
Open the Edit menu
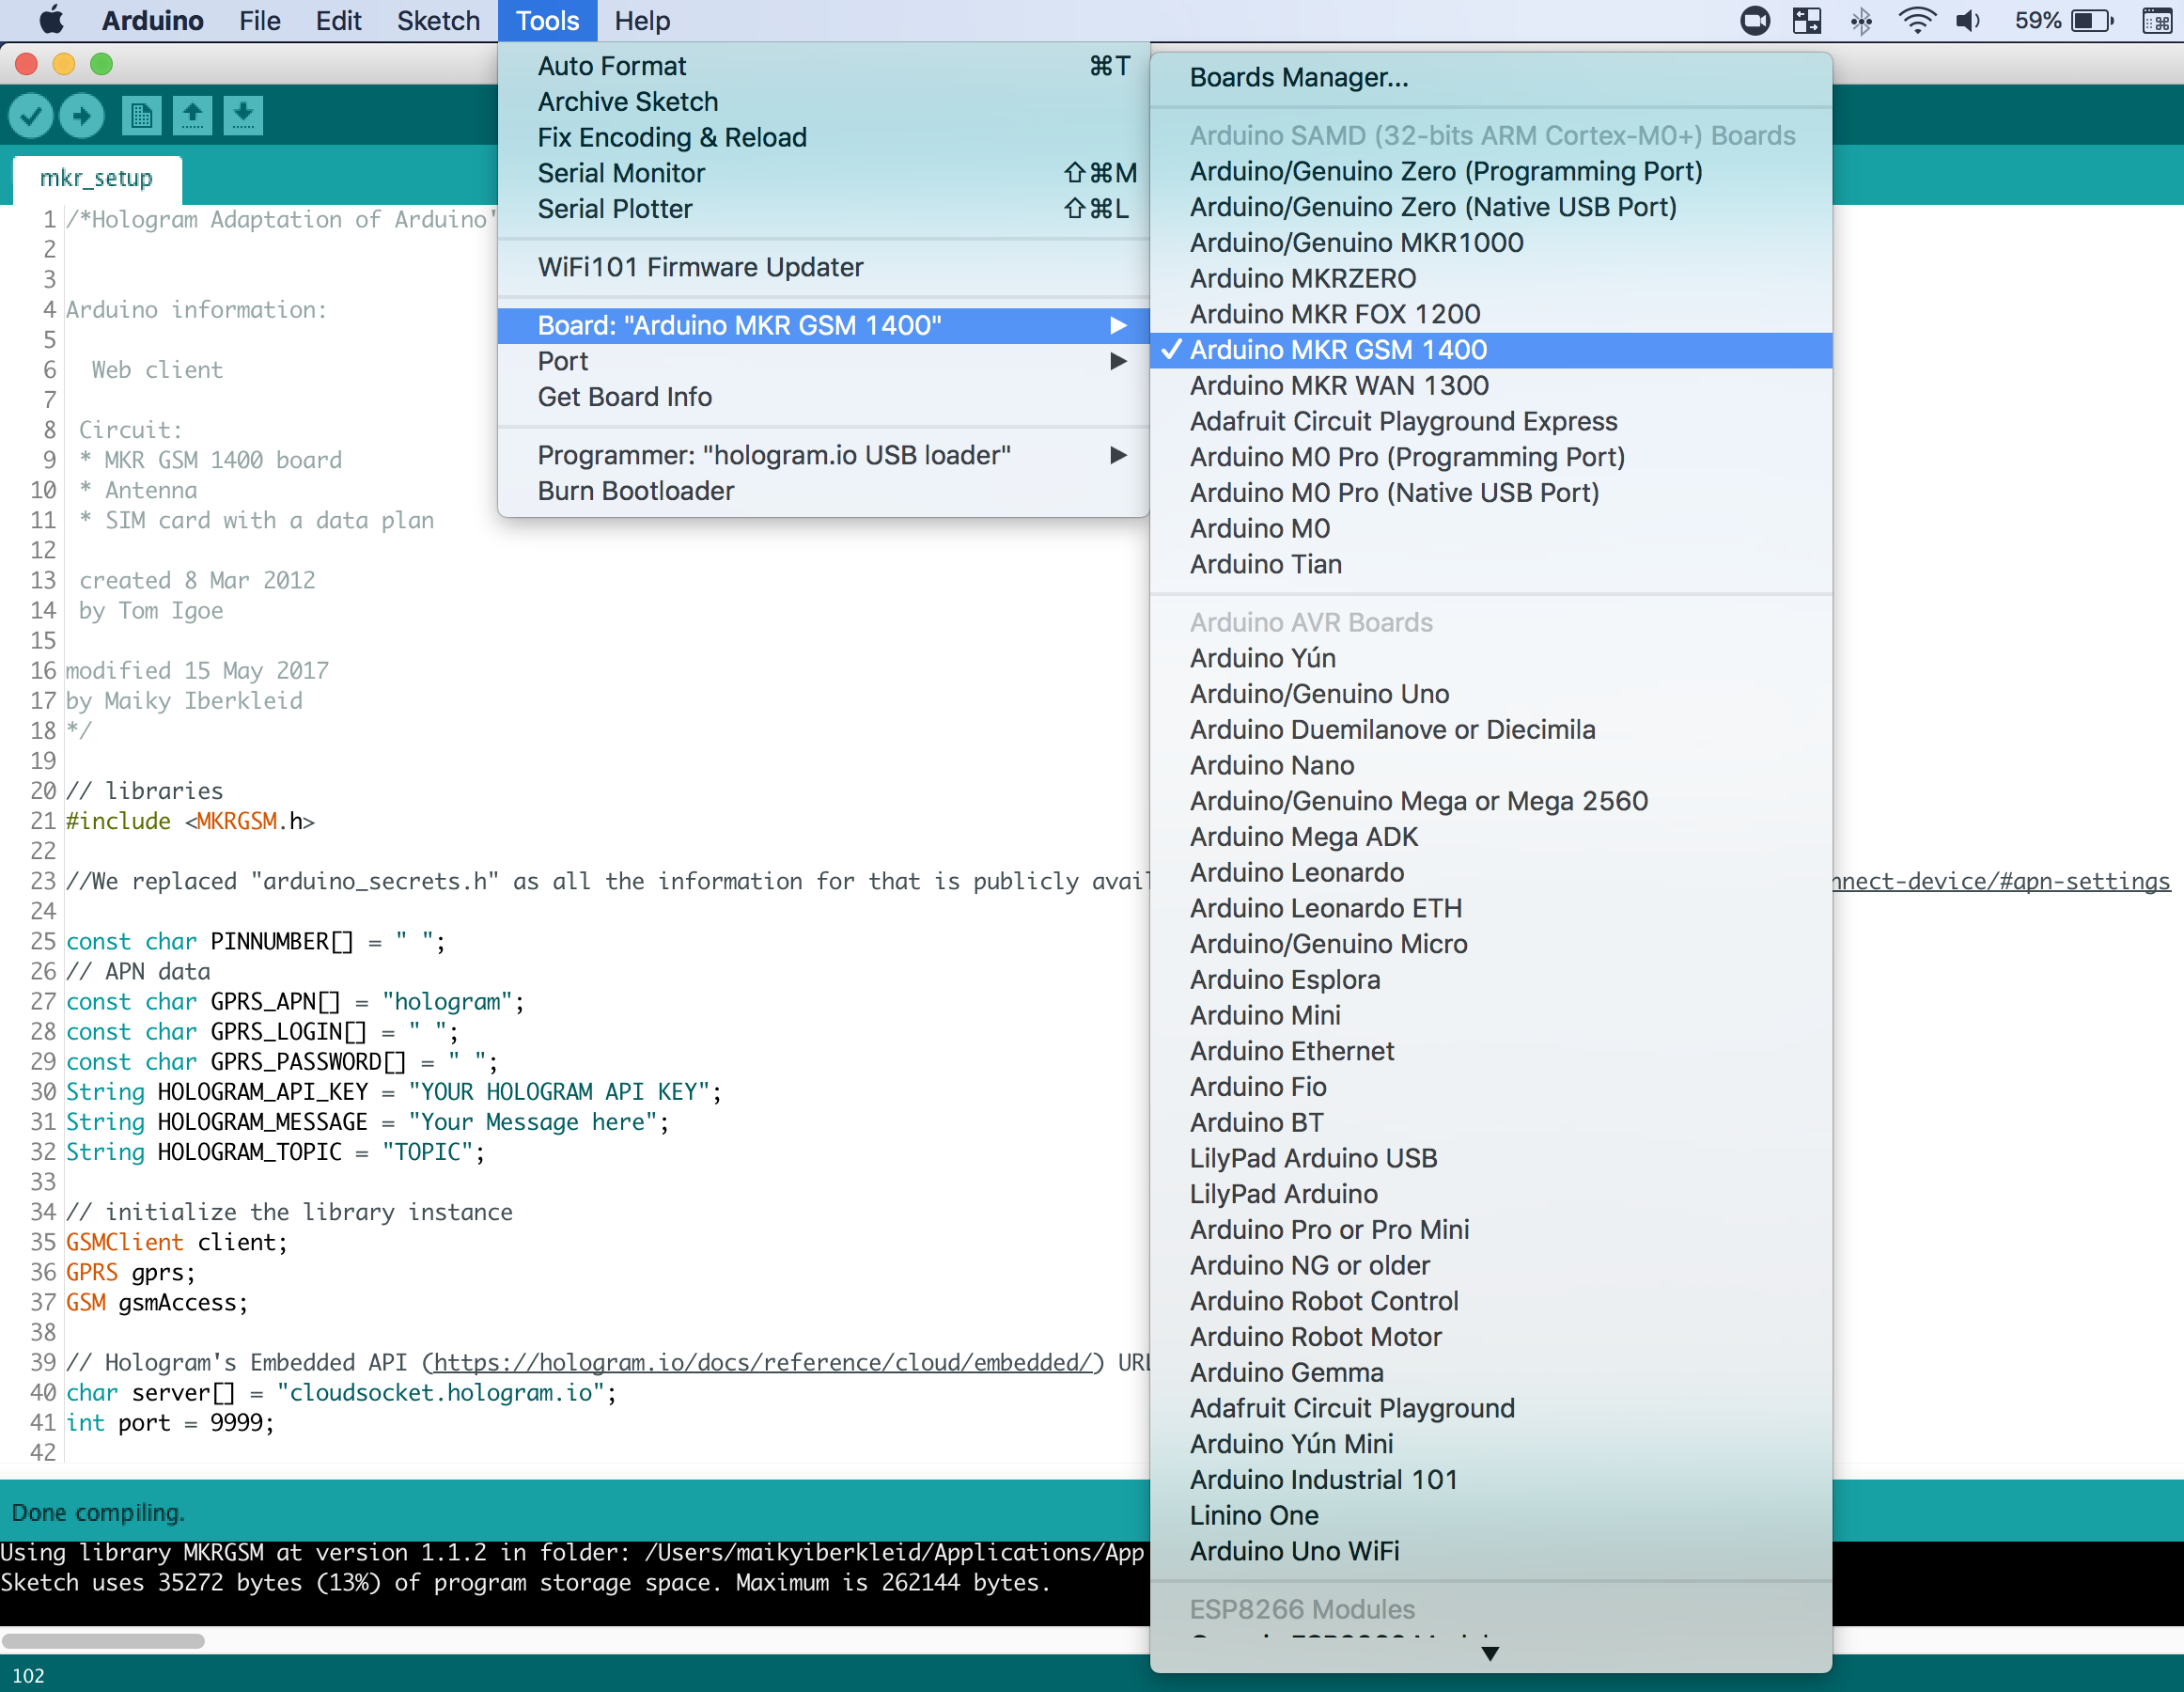coord(338,20)
